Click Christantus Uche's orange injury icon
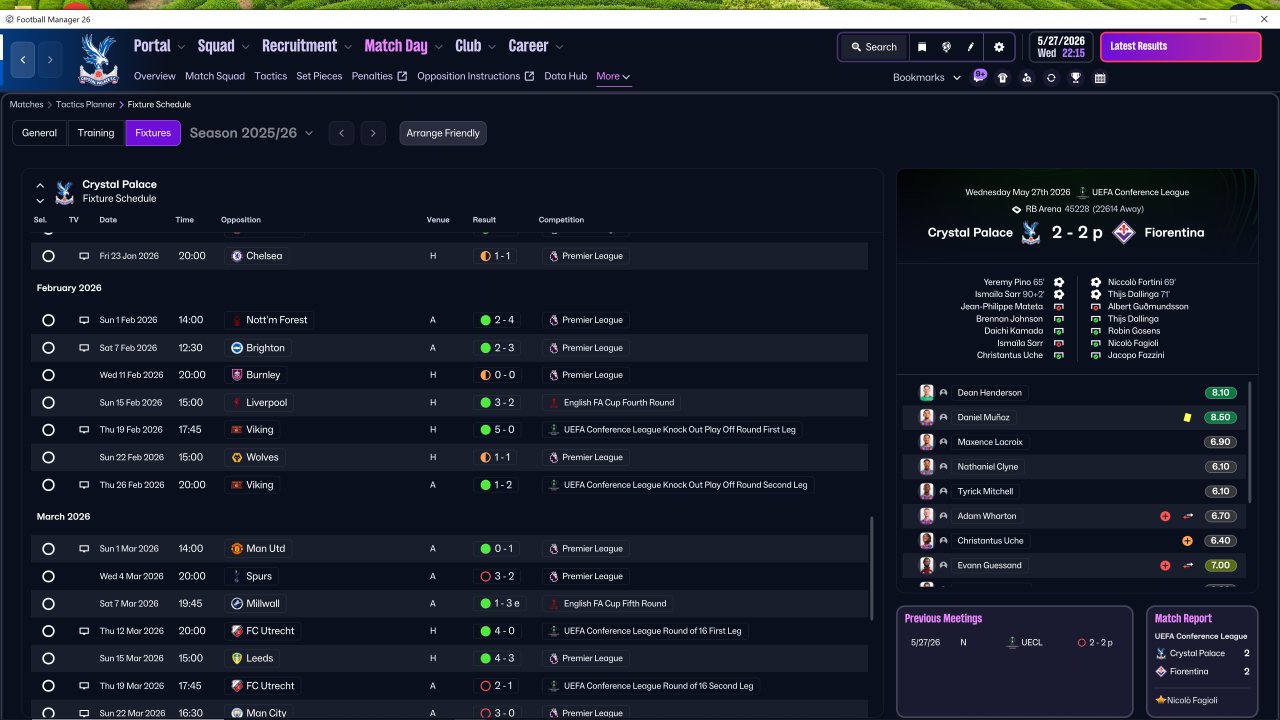Viewport: 1280px width, 720px height. pos(1187,541)
